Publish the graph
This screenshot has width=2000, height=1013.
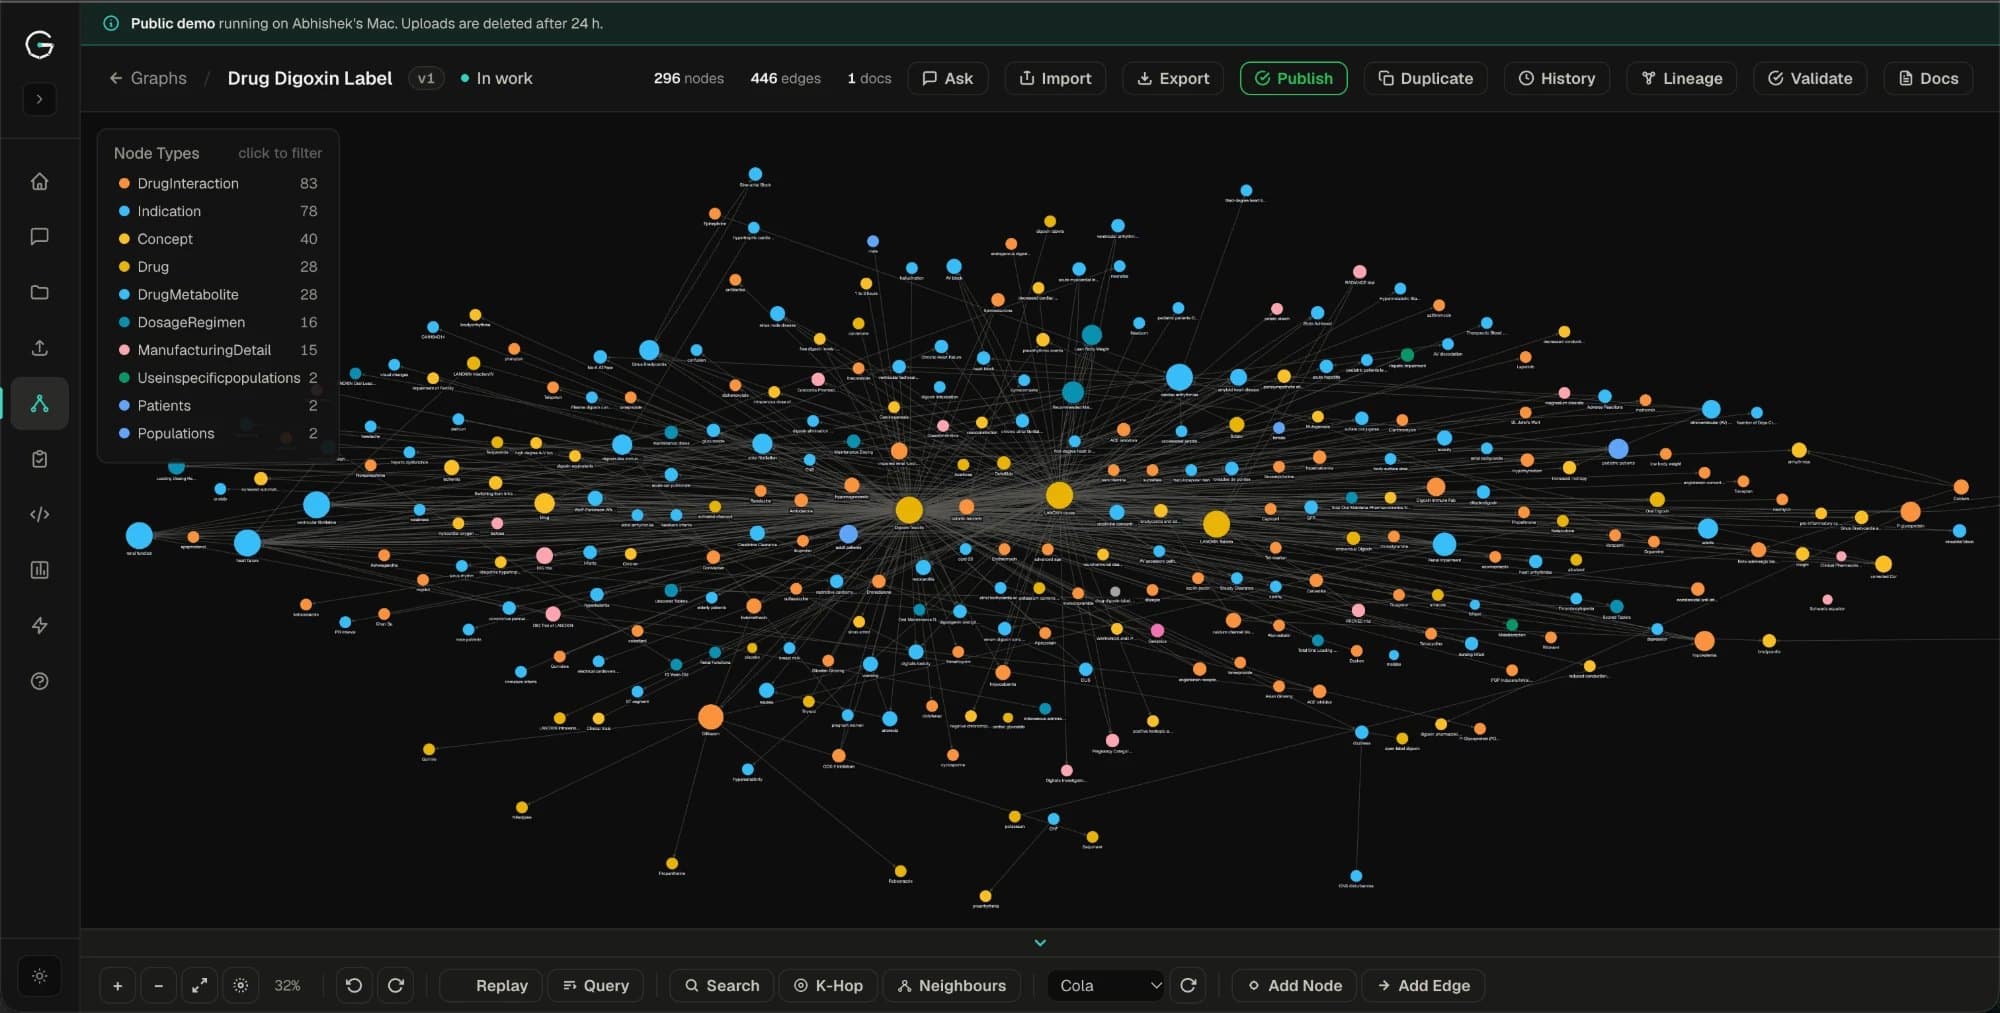click(x=1293, y=78)
